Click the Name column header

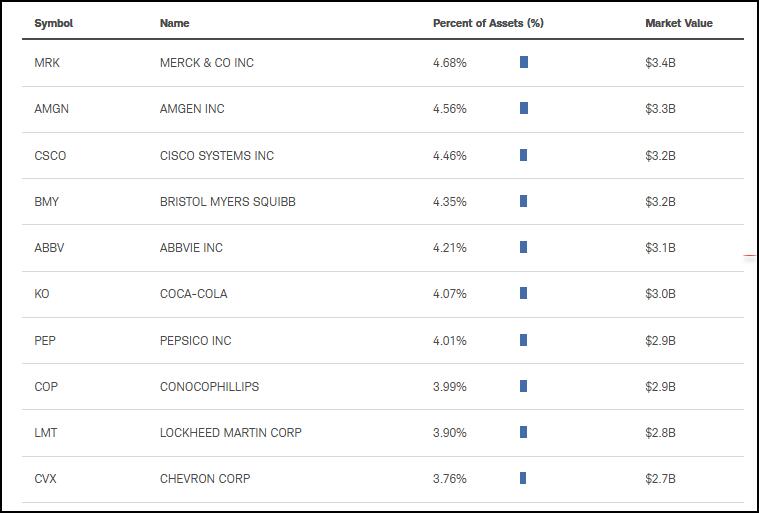(174, 23)
